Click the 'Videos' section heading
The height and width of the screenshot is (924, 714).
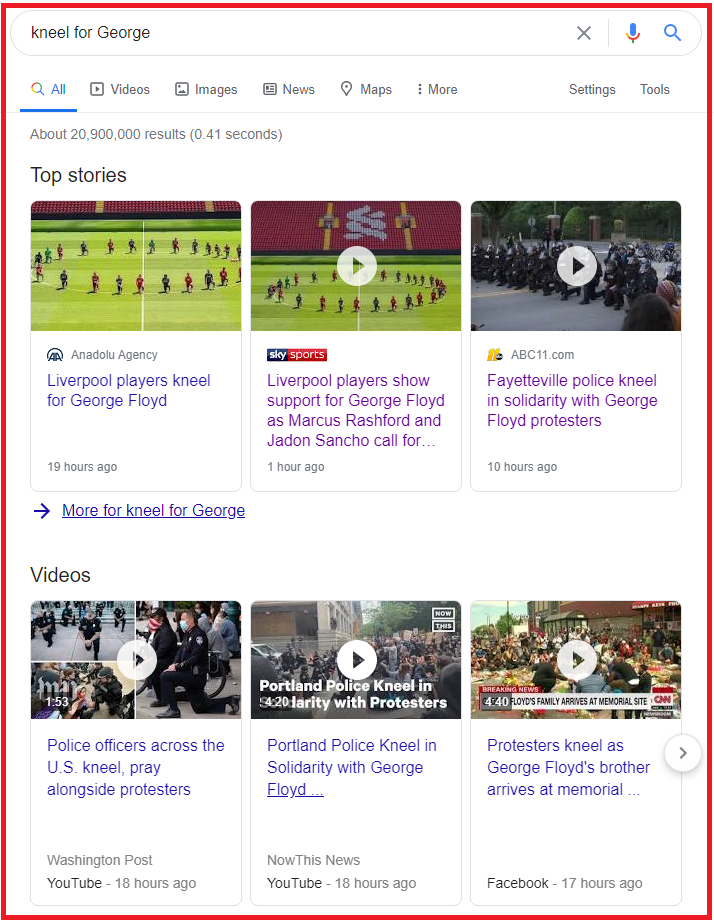(x=60, y=575)
